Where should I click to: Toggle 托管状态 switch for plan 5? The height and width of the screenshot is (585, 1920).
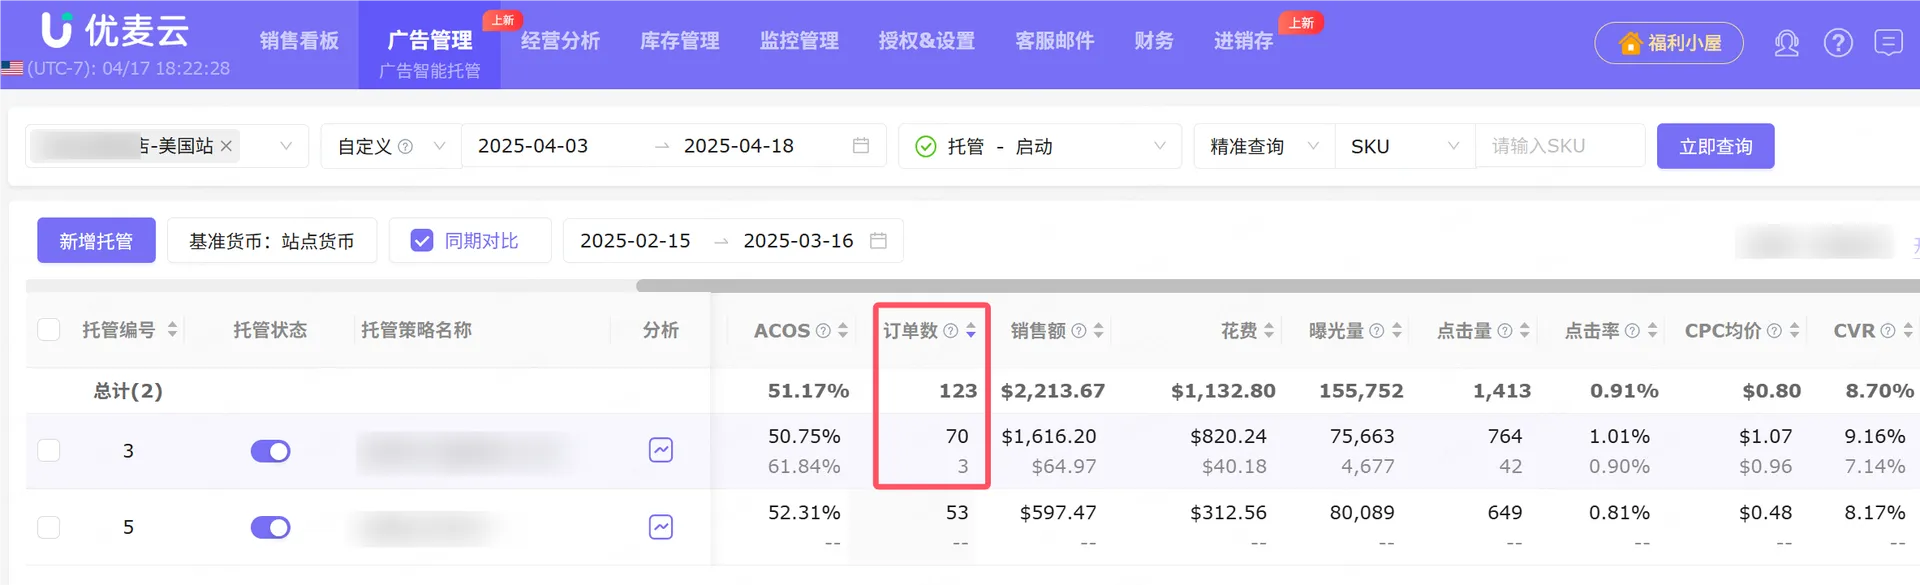270,527
